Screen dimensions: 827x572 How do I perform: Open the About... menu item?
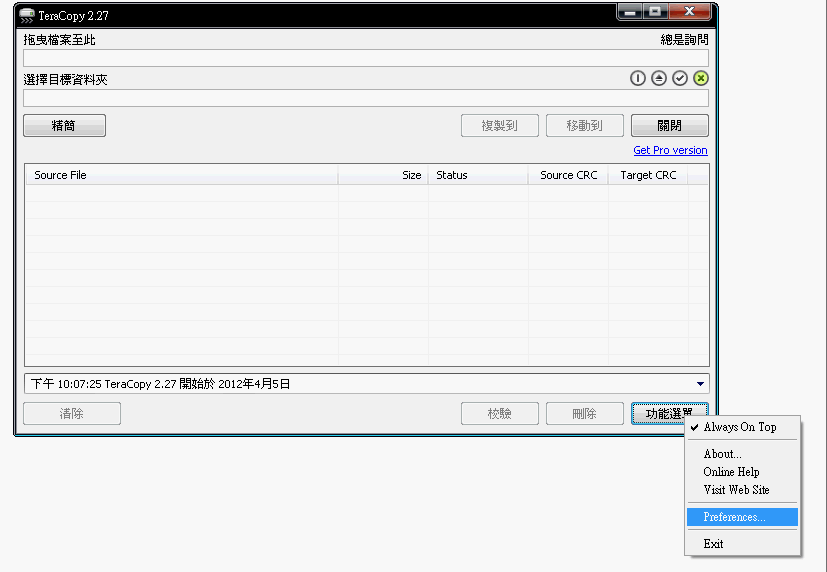(743, 454)
